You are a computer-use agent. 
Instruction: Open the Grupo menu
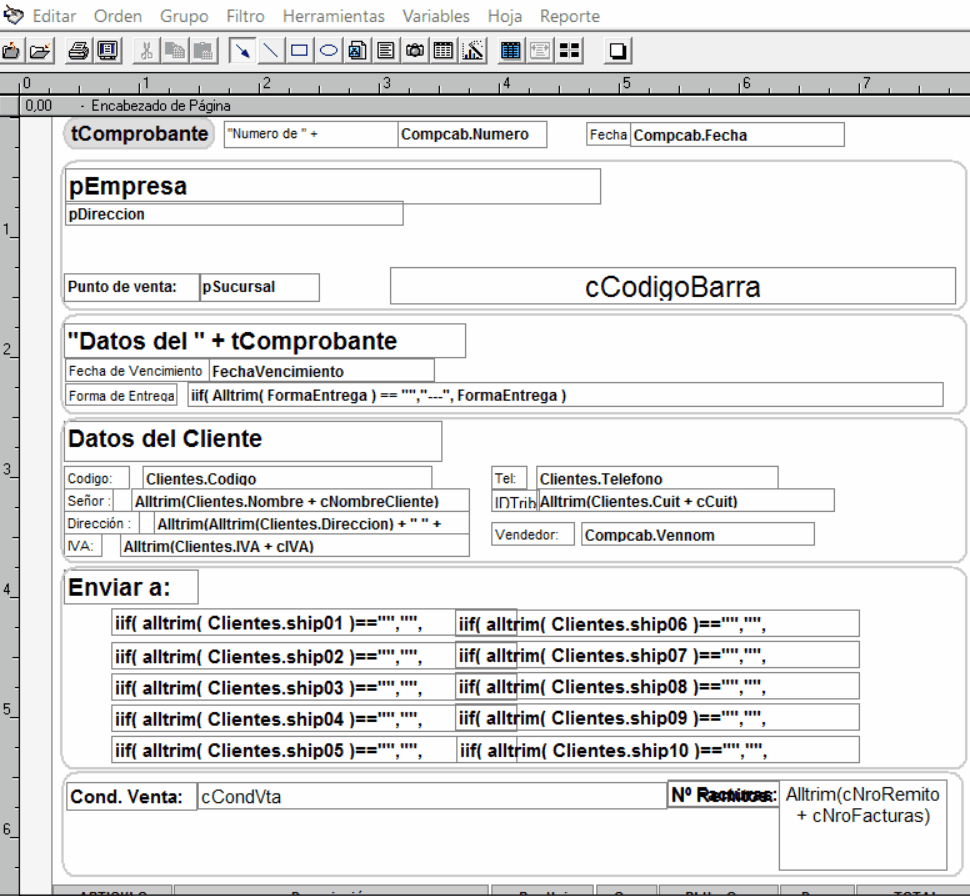click(x=184, y=16)
